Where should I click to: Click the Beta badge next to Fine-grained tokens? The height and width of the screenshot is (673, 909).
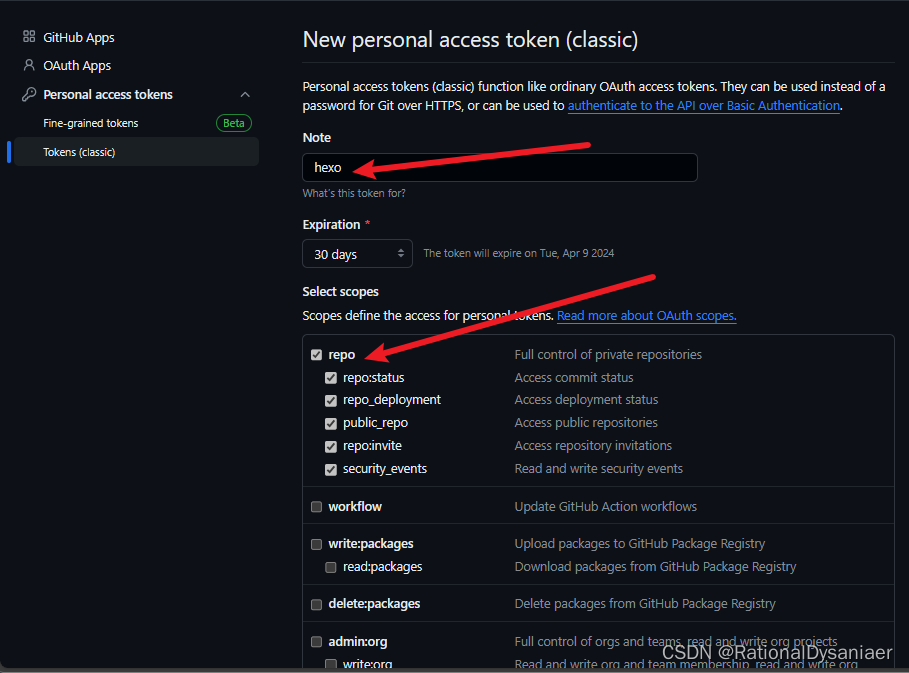(x=234, y=123)
